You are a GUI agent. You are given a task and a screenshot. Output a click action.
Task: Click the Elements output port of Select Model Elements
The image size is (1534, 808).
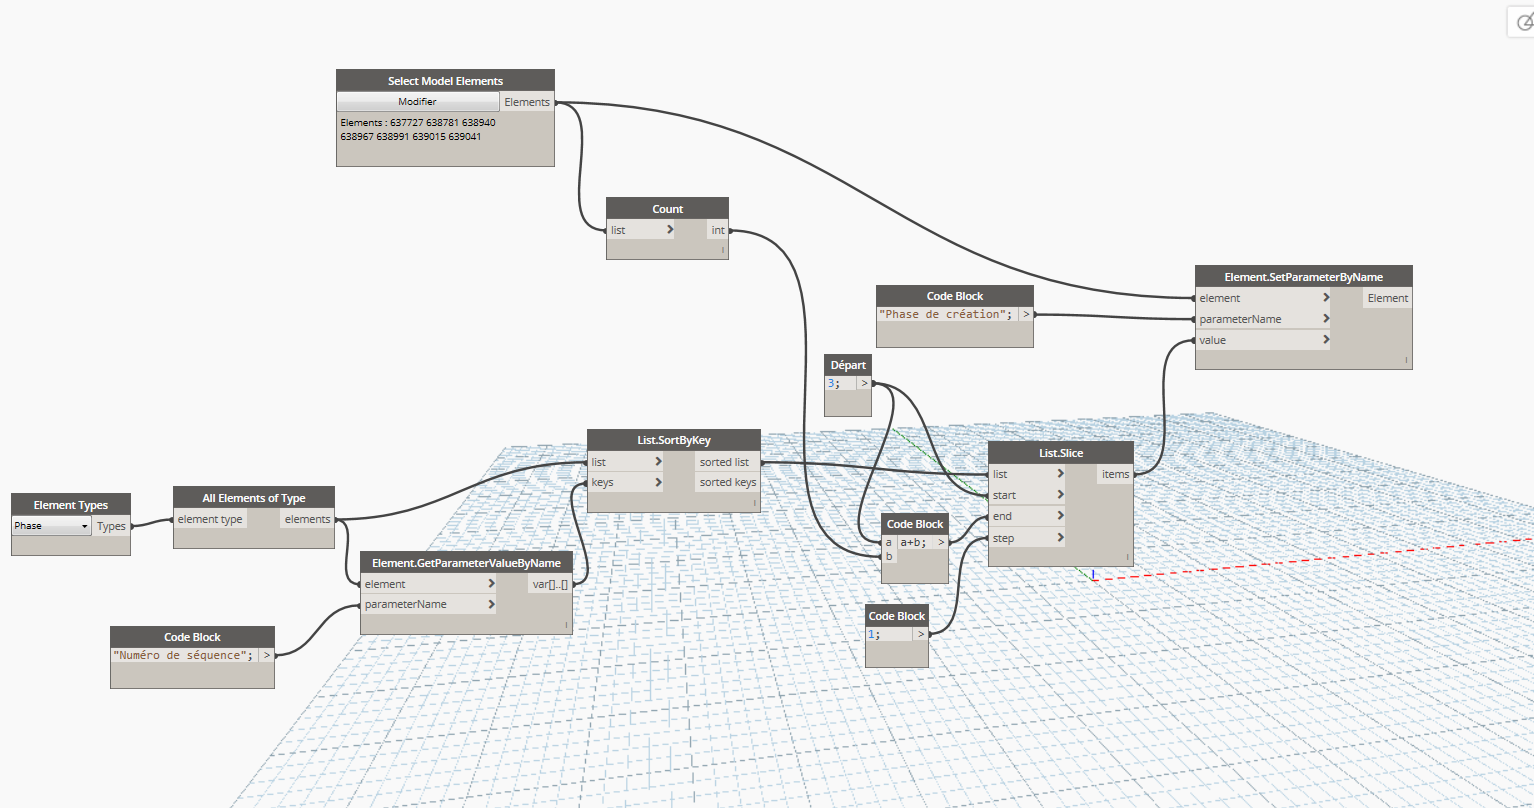(527, 102)
